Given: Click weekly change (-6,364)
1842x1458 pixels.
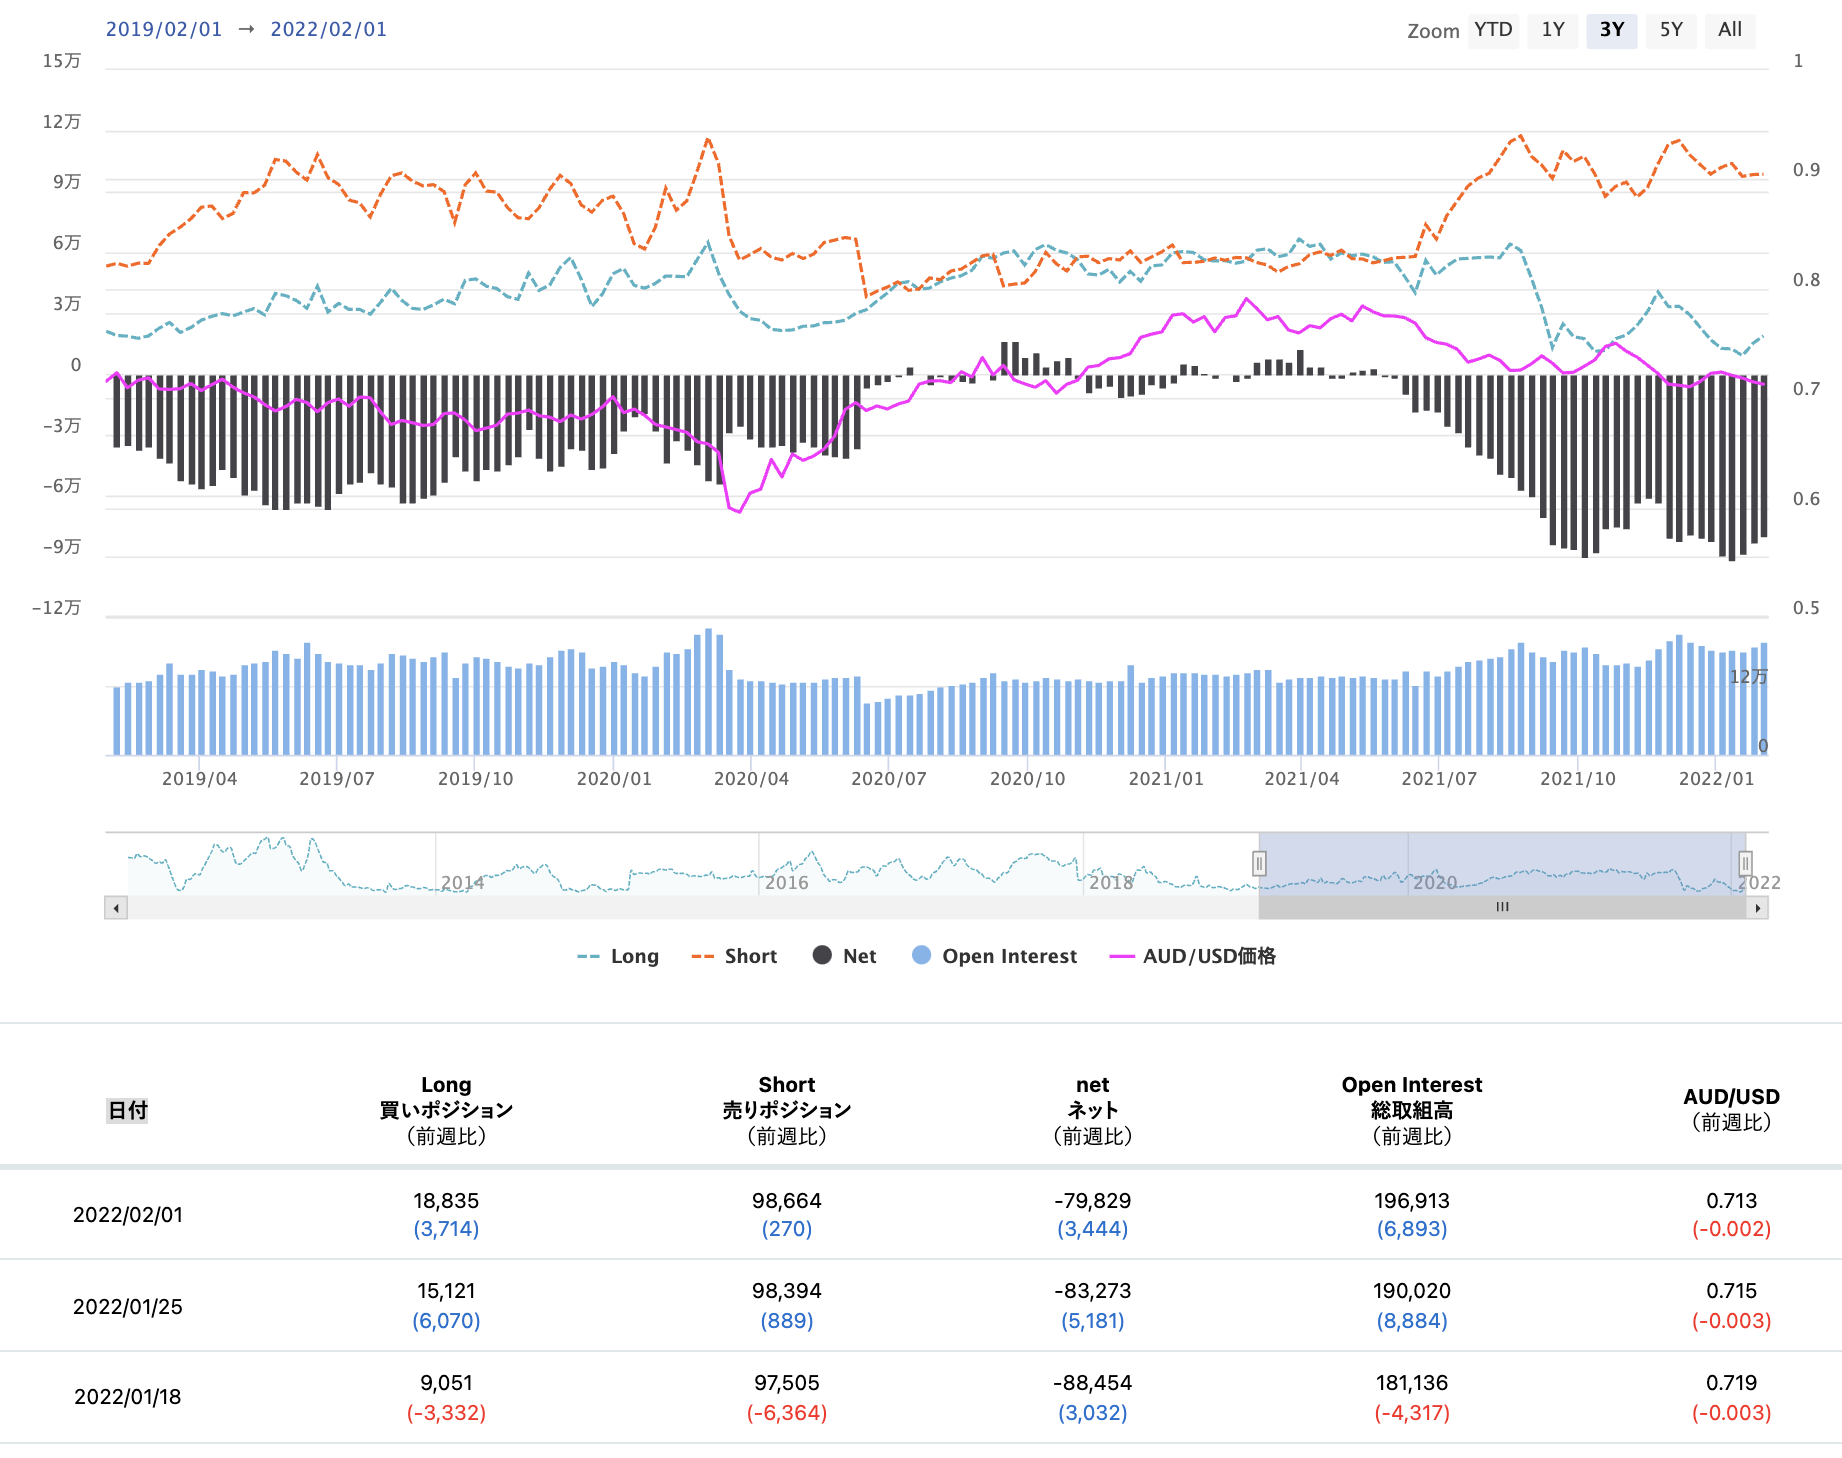Looking at the screenshot, I should coord(787,1413).
